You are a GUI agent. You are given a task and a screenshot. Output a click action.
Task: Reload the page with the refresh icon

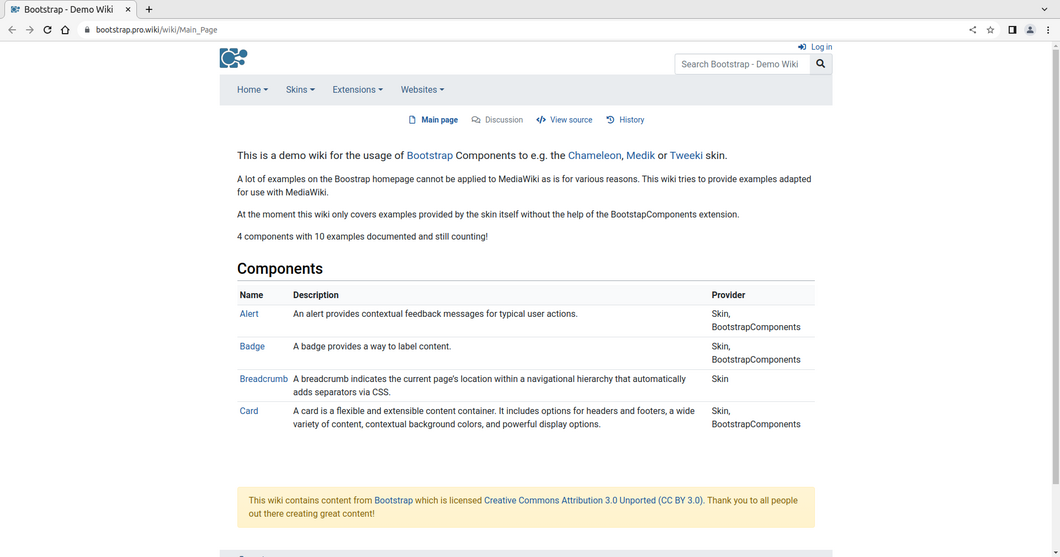pos(47,30)
